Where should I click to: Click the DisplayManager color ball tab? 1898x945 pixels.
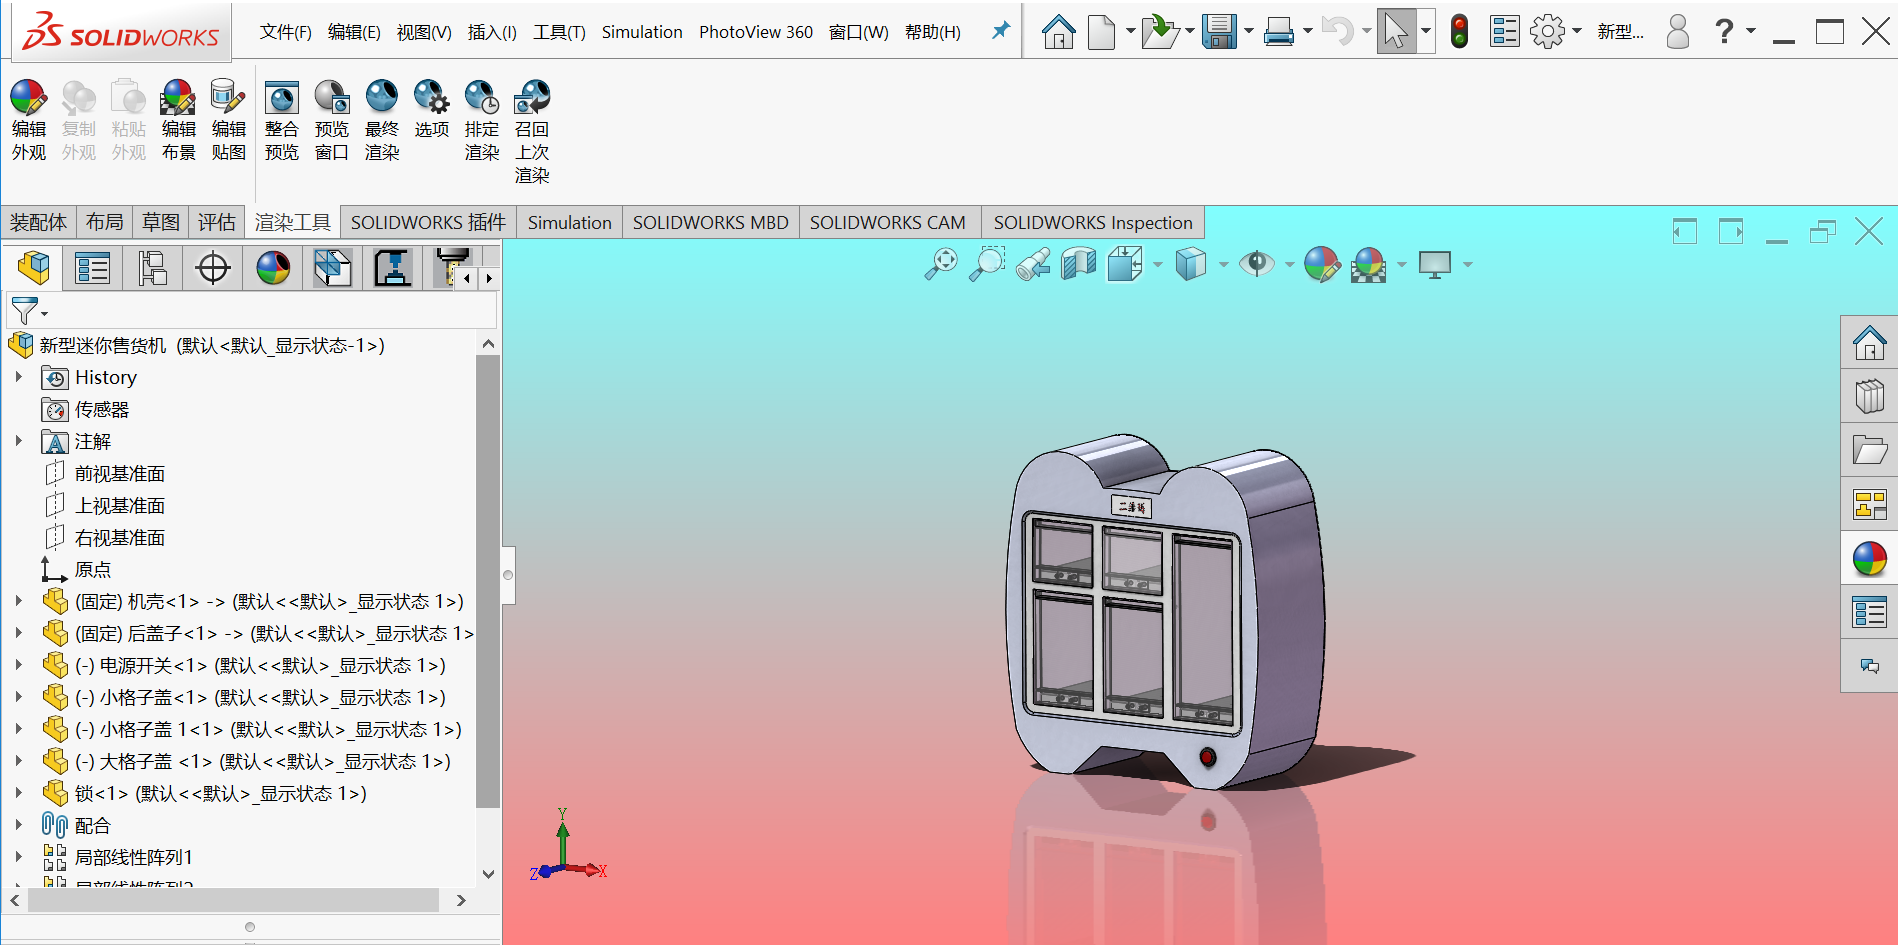click(273, 268)
